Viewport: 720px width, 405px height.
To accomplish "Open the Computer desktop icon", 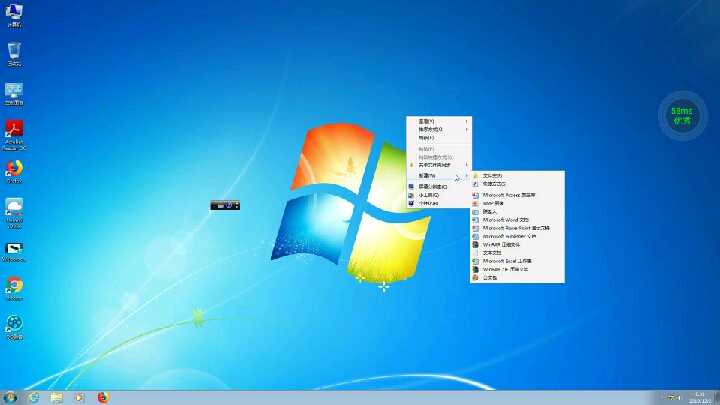I will [14, 15].
